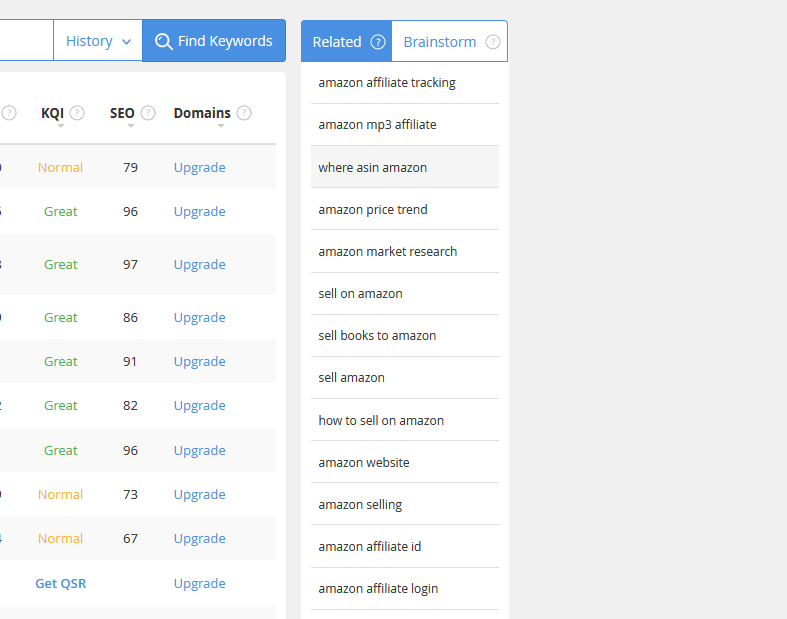Click the magnifier icon in Find Keywords
The height and width of the screenshot is (619, 787).
163,41
